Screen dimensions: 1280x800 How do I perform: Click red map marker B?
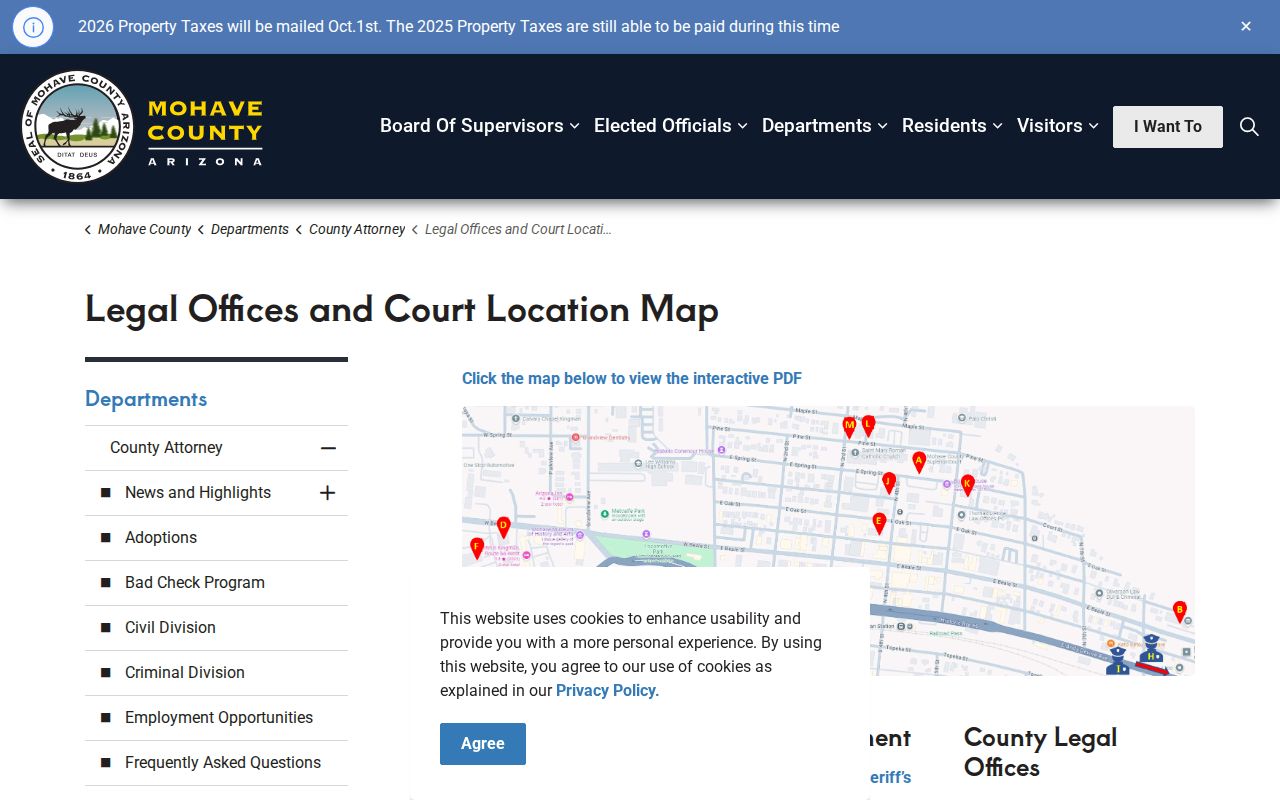click(x=1179, y=611)
